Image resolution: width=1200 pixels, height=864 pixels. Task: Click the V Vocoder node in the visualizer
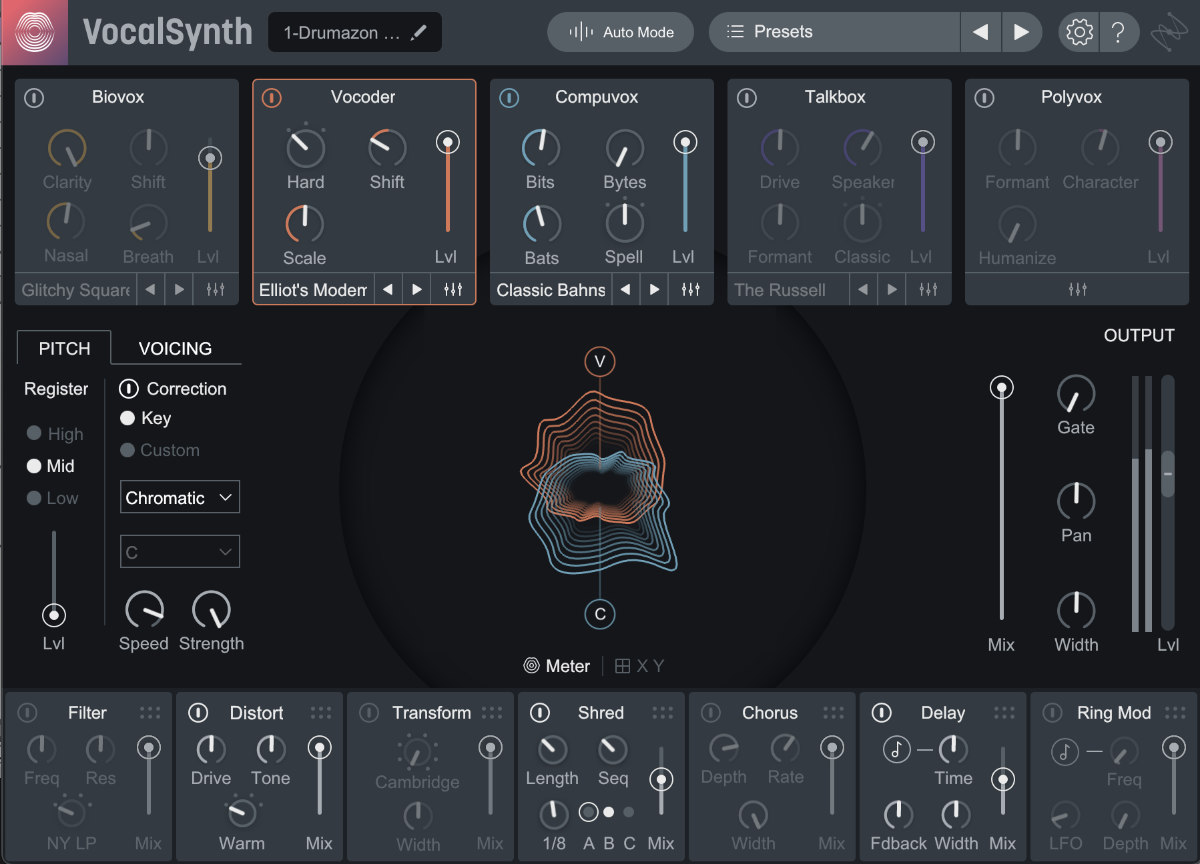pyautogui.click(x=600, y=361)
